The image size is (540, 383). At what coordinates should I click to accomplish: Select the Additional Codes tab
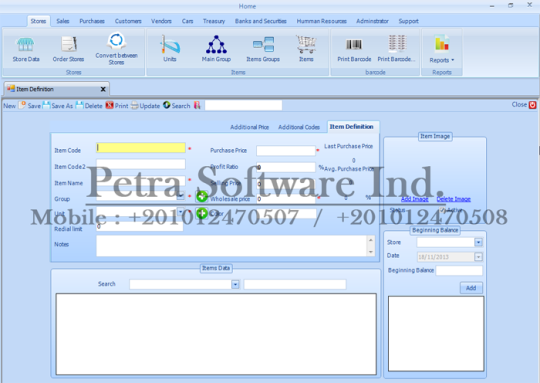[299, 127]
